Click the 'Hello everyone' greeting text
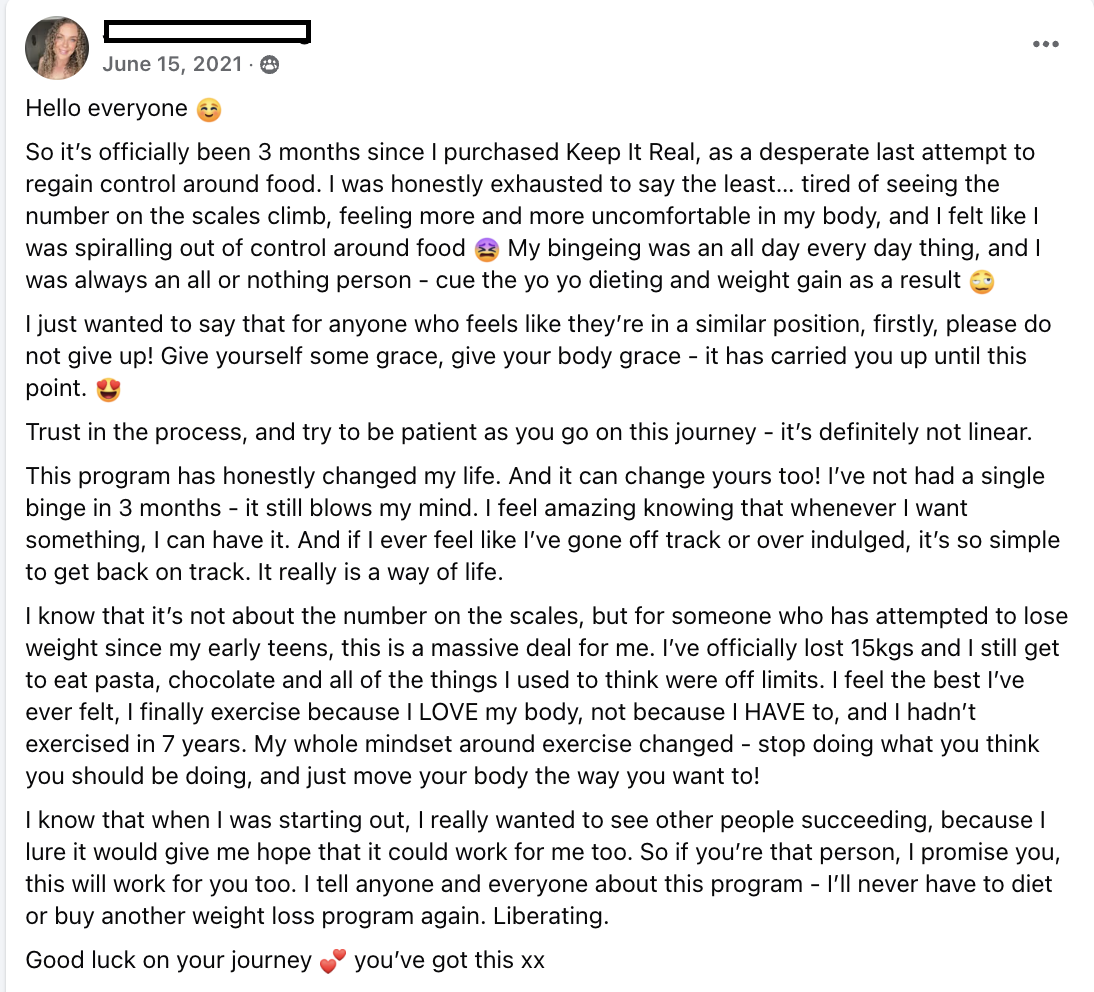 click(x=107, y=108)
